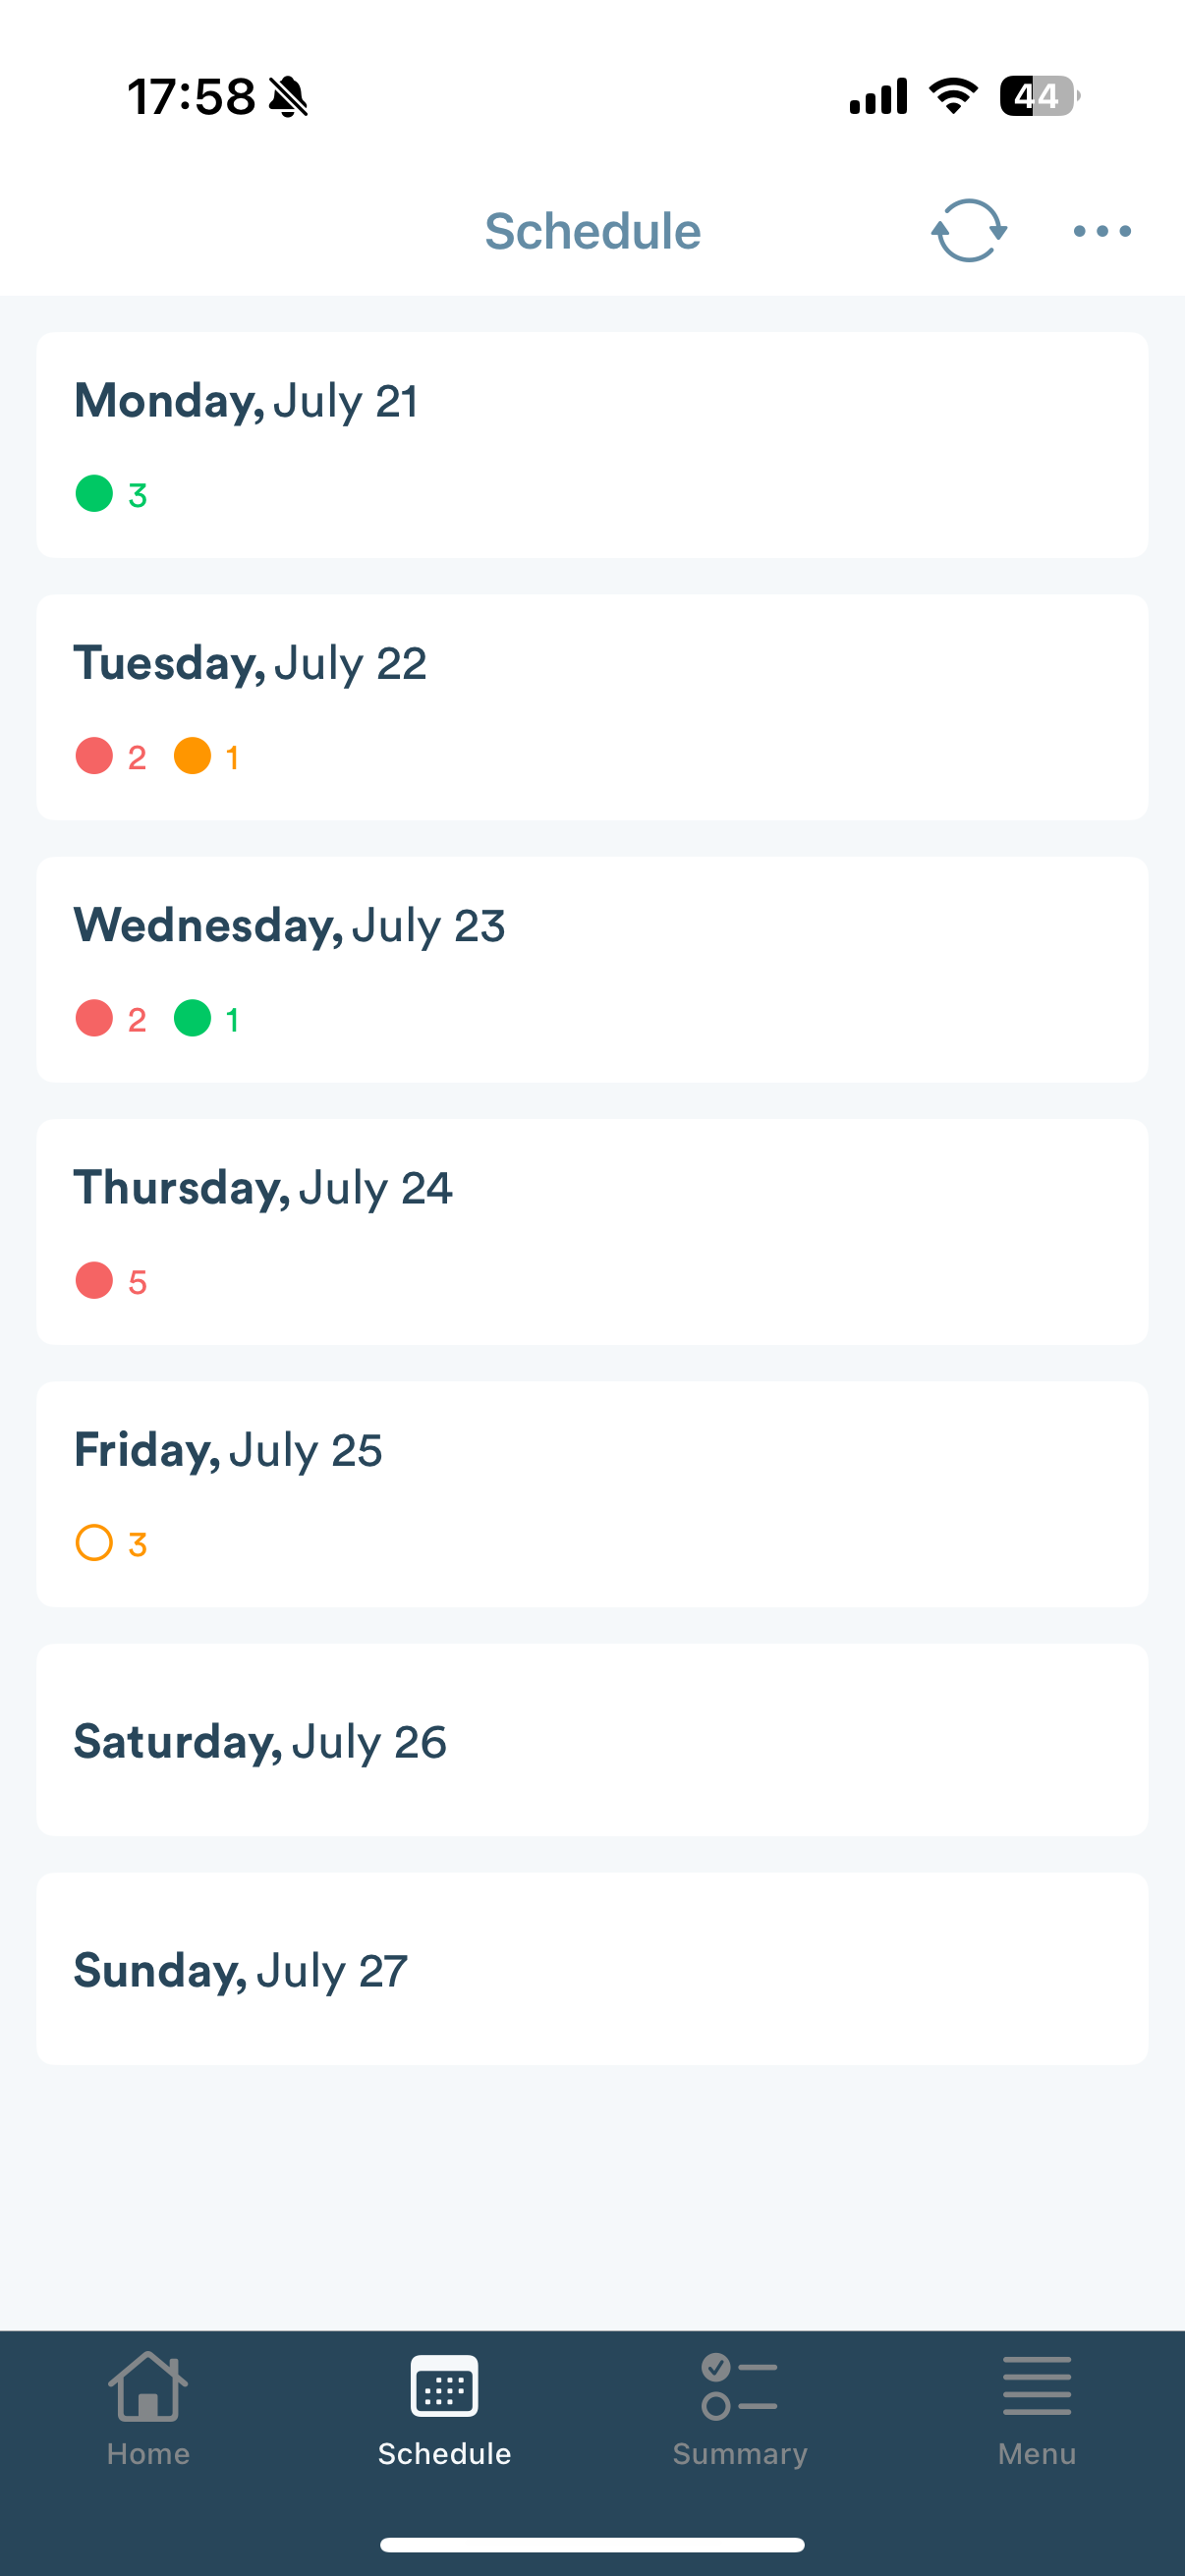Select the Tuesday, July 22 row
This screenshot has height=2576, width=1185.
(x=592, y=706)
